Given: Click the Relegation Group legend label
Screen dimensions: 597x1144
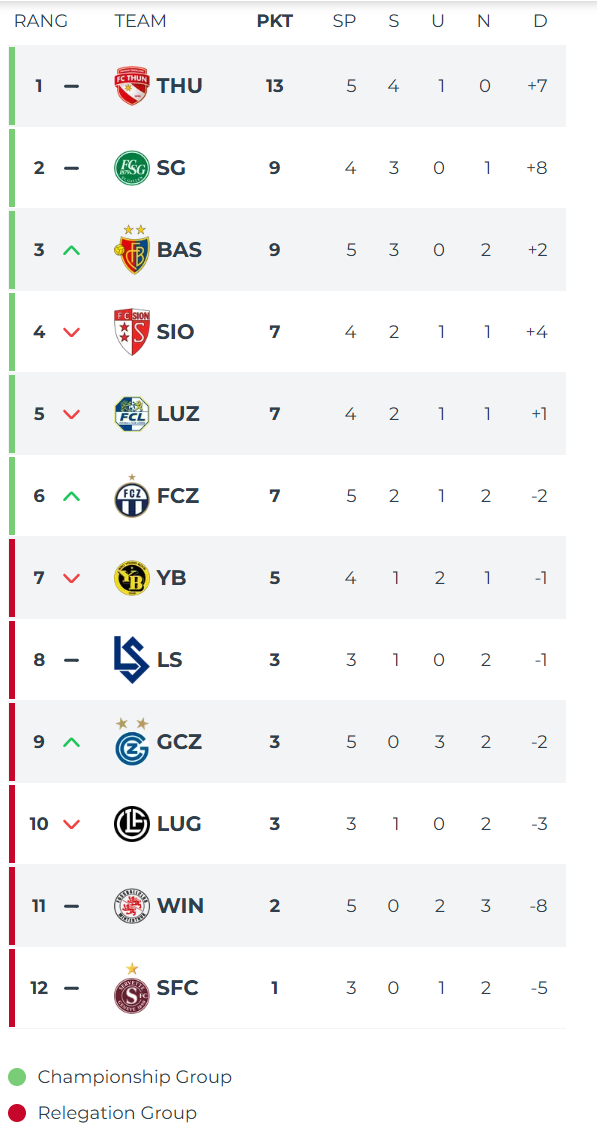Looking at the screenshot, I should (118, 1113).
